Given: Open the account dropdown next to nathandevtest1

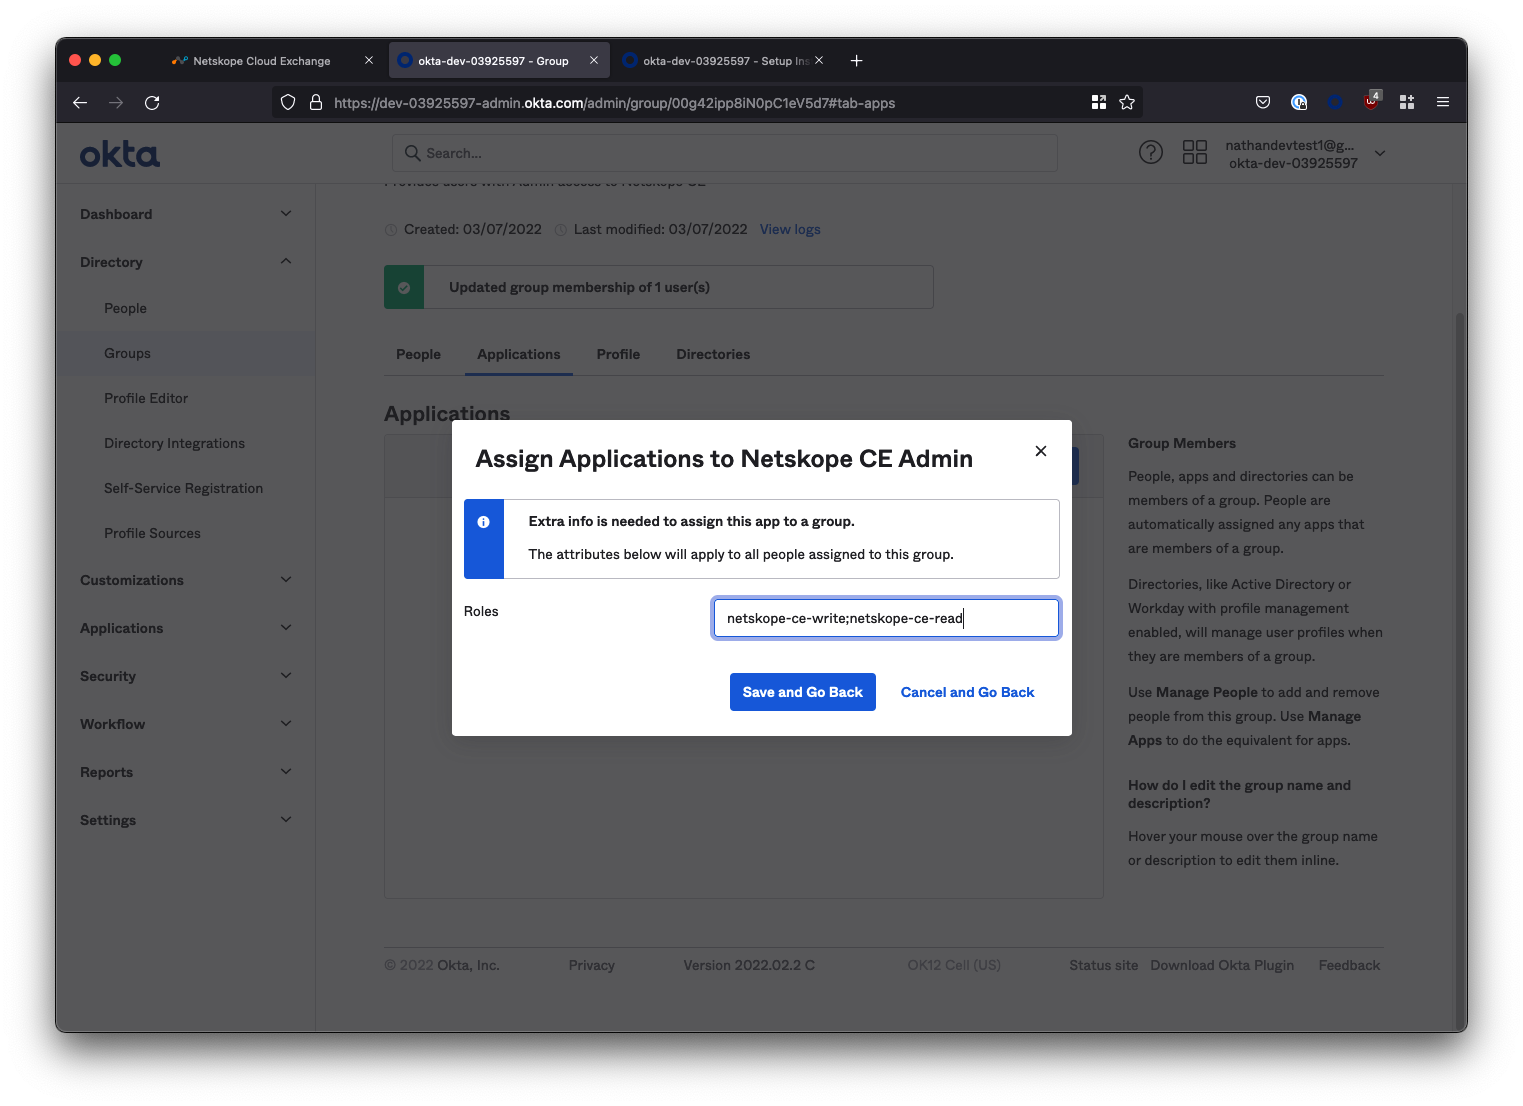Looking at the screenshot, I should point(1380,154).
